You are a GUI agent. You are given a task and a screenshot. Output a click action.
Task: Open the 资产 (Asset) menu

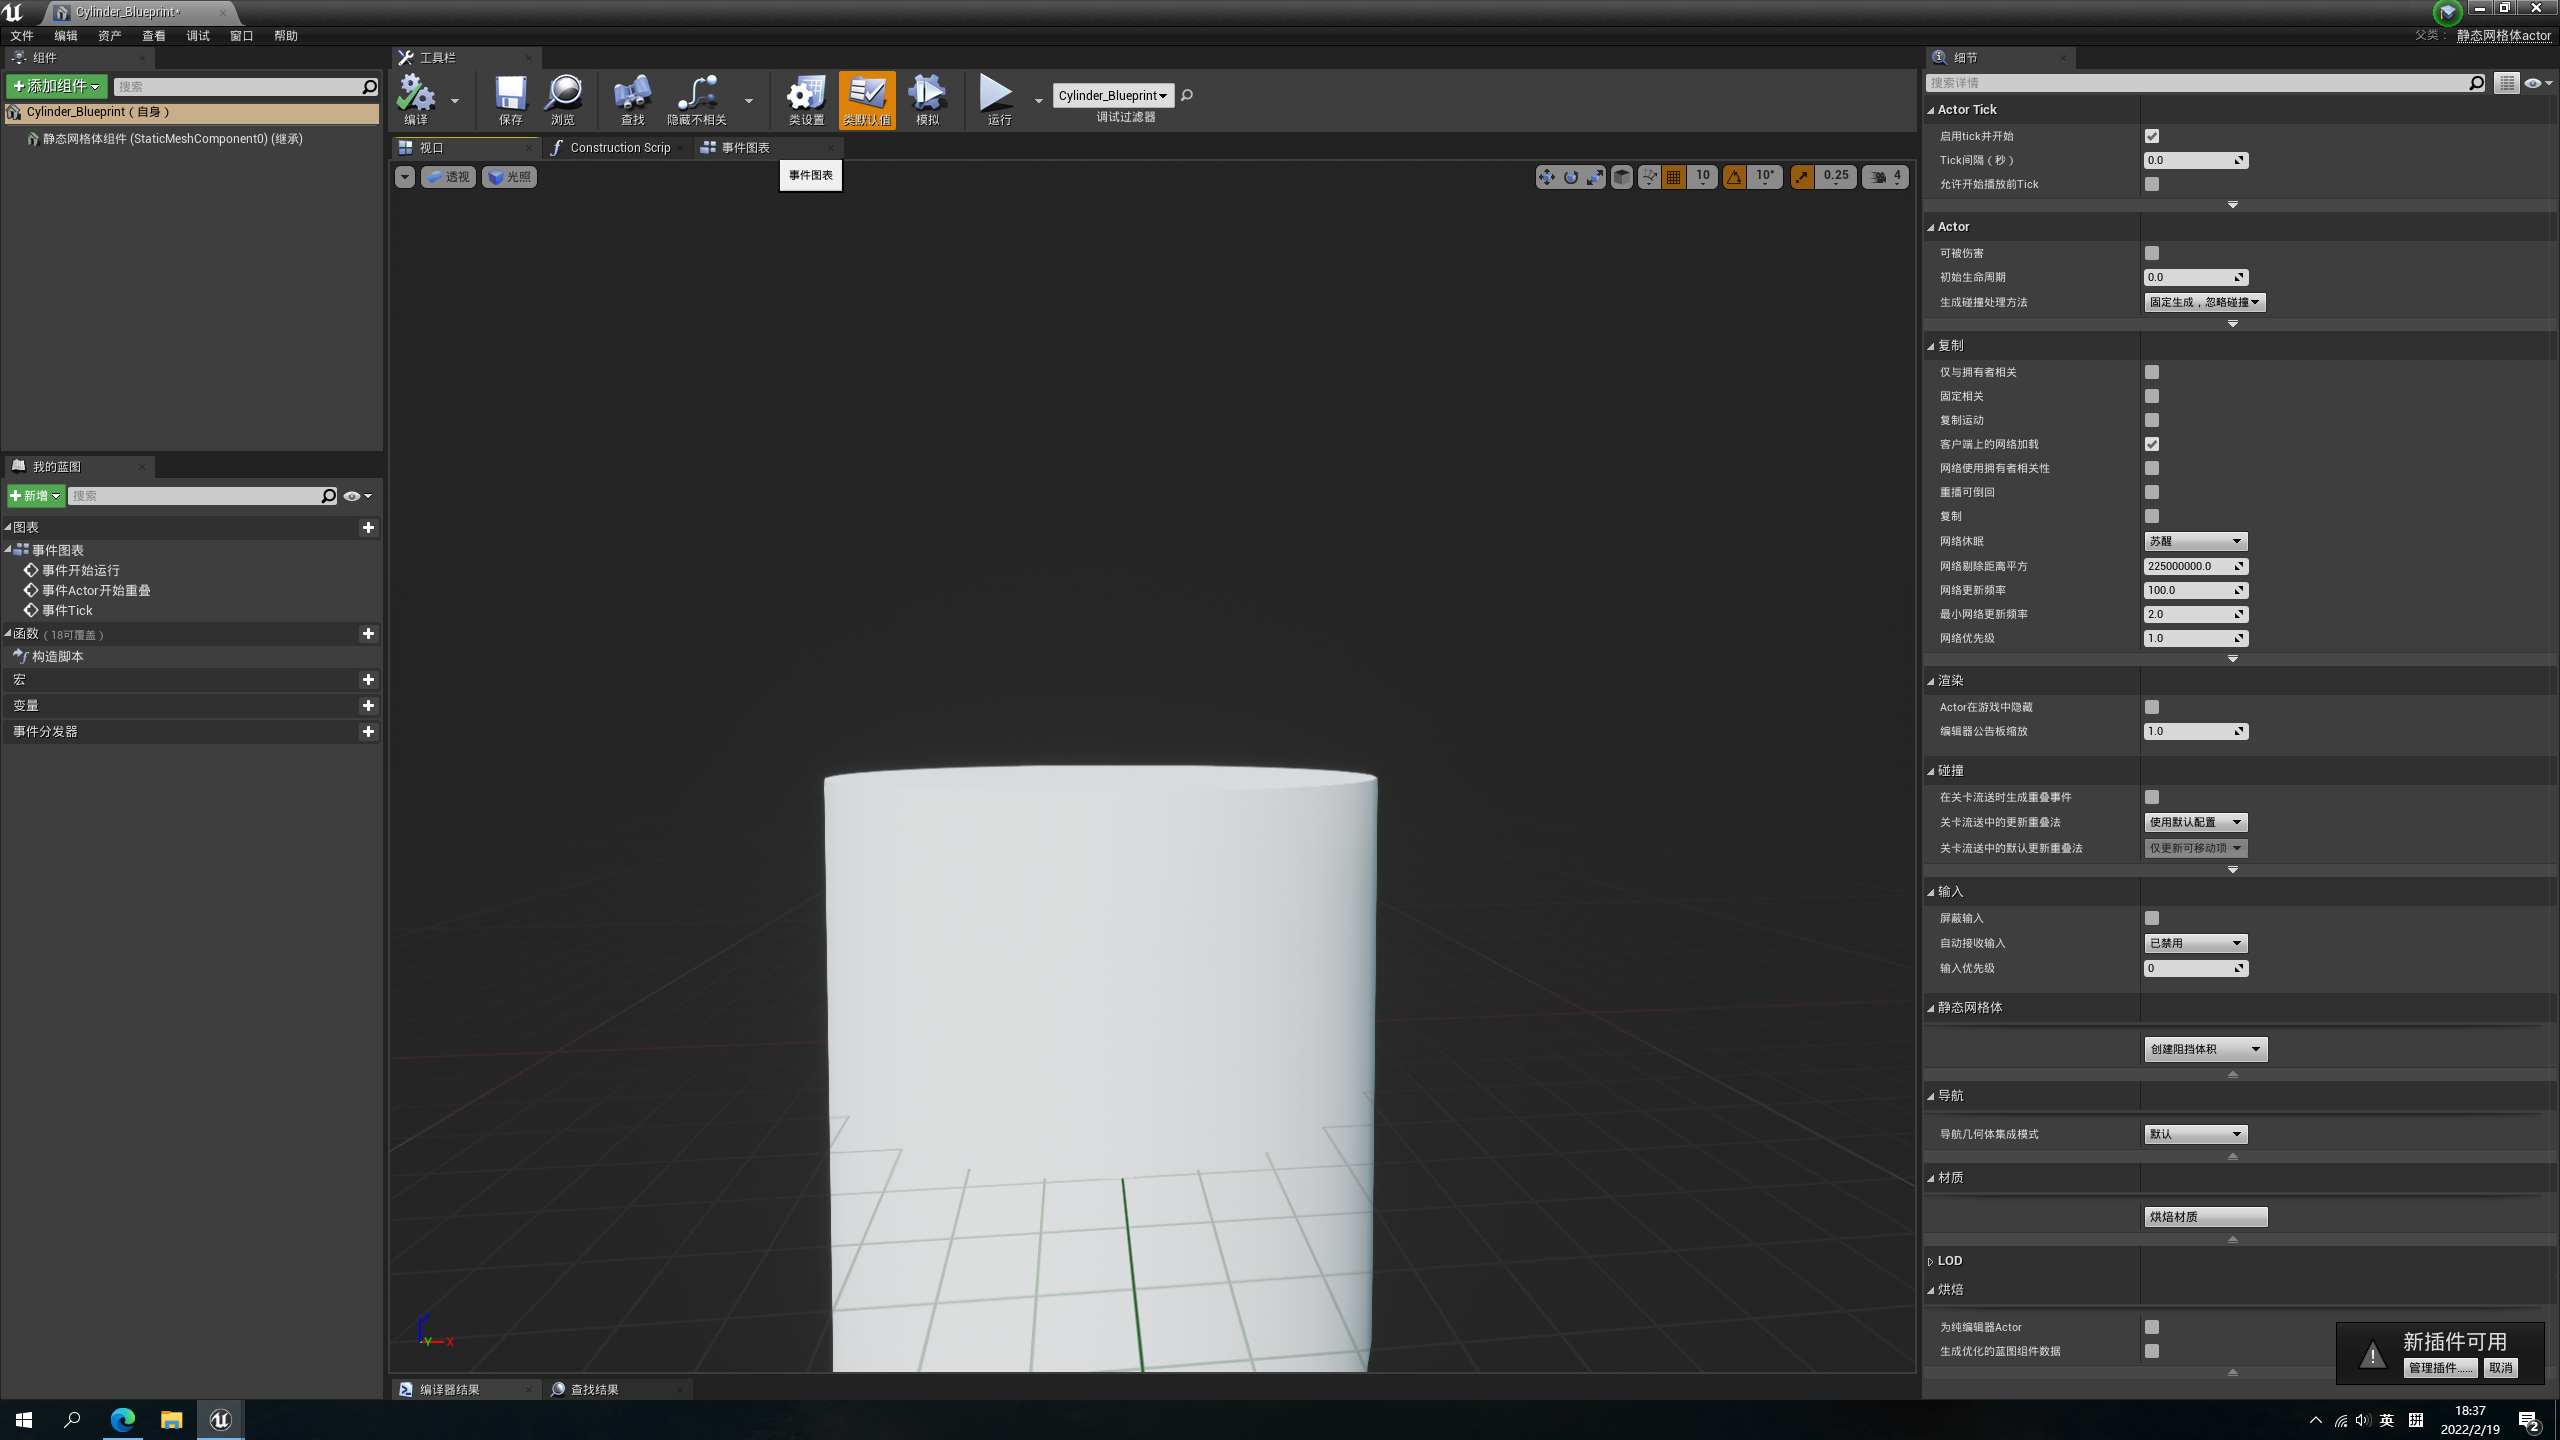coord(110,36)
